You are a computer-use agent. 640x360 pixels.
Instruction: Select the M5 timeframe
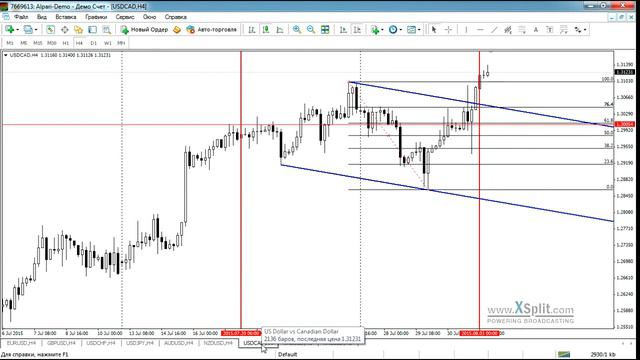pyautogui.click(x=24, y=43)
